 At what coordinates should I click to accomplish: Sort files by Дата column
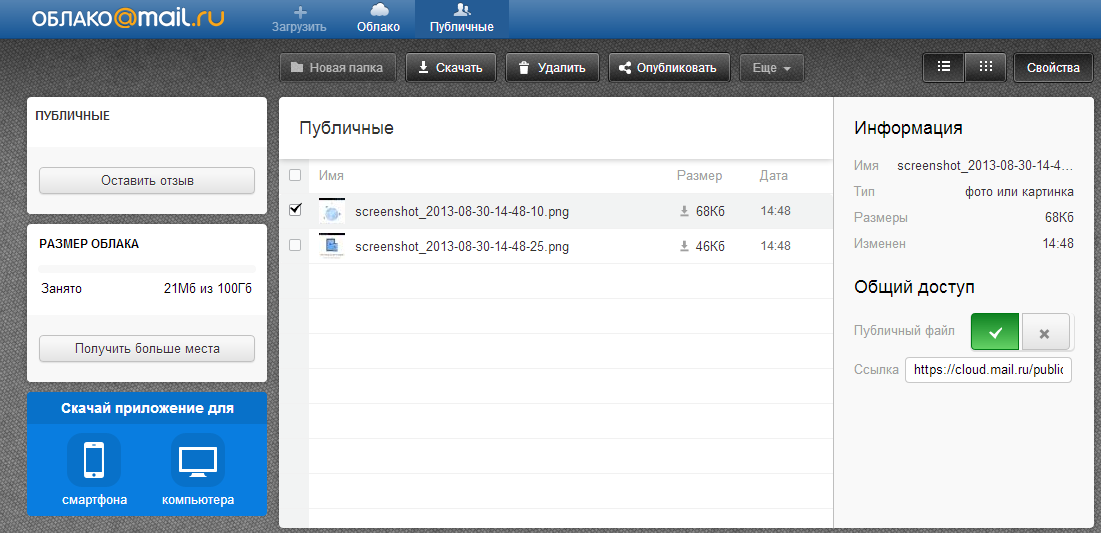pos(773,176)
